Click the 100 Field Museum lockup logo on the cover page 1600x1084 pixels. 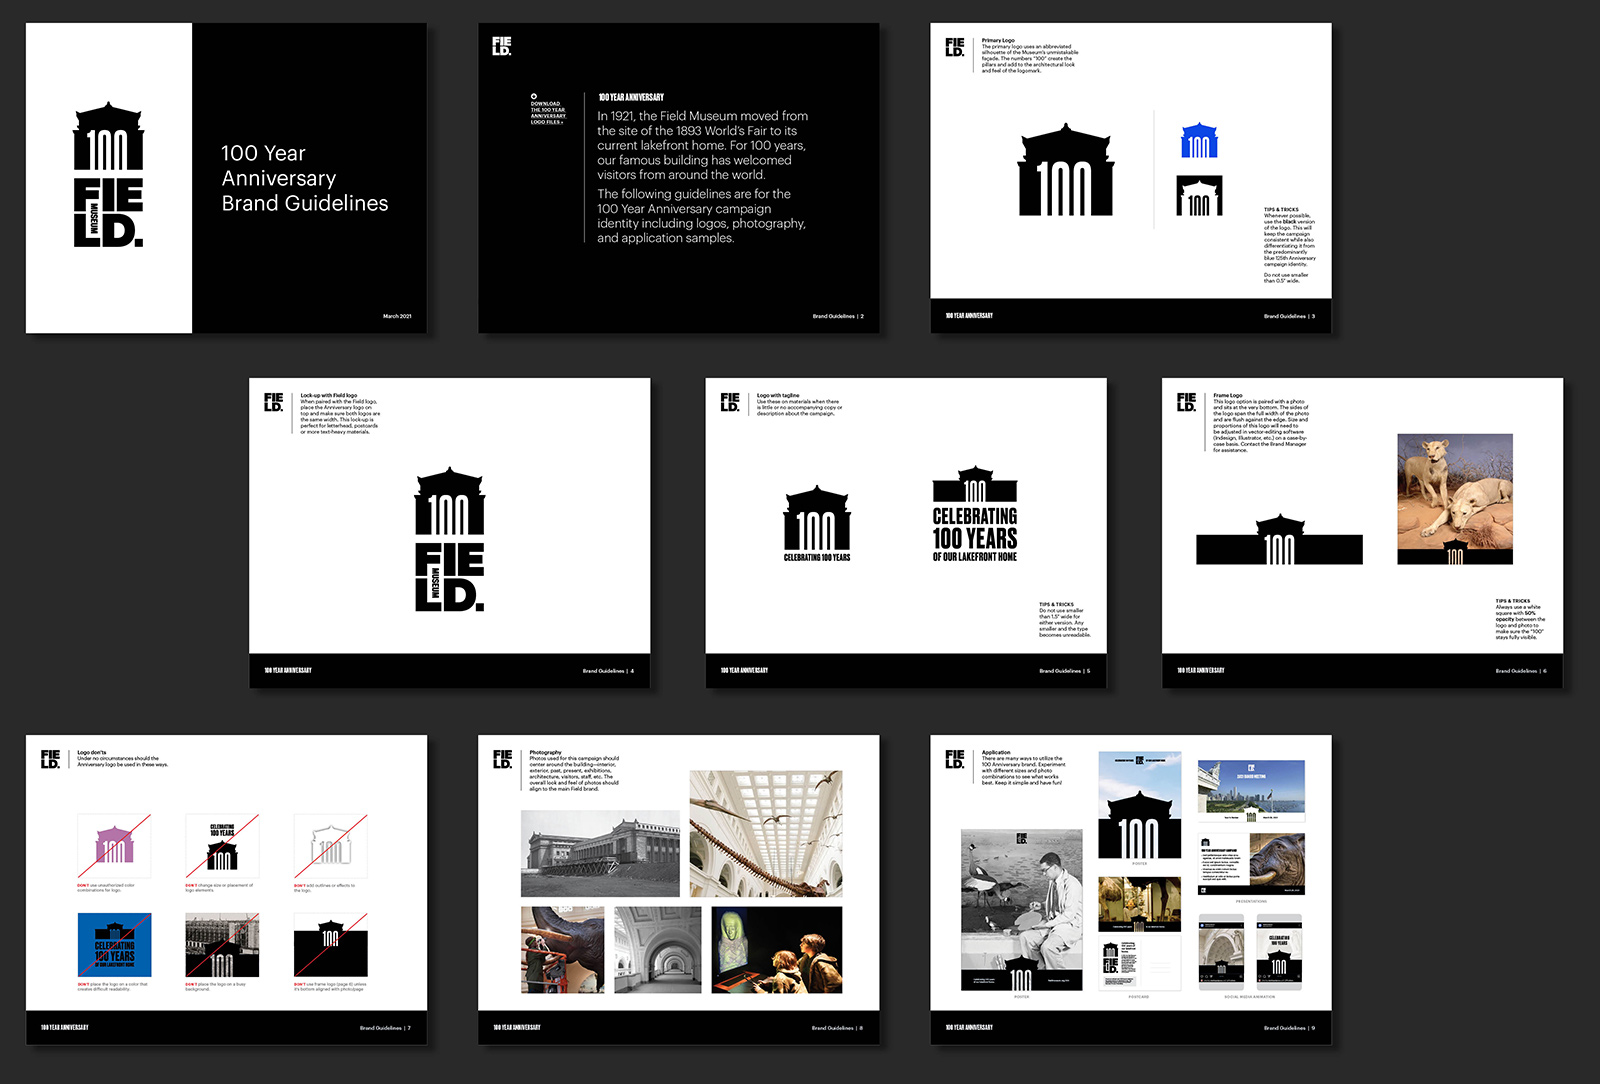tap(109, 174)
